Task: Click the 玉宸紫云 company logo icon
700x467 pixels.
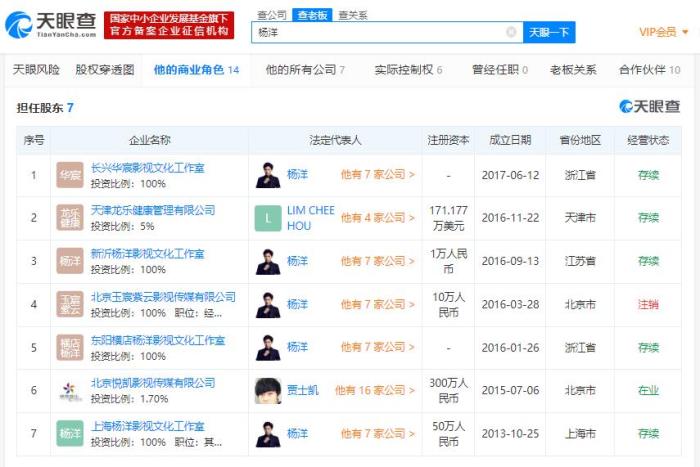Action: 70,304
